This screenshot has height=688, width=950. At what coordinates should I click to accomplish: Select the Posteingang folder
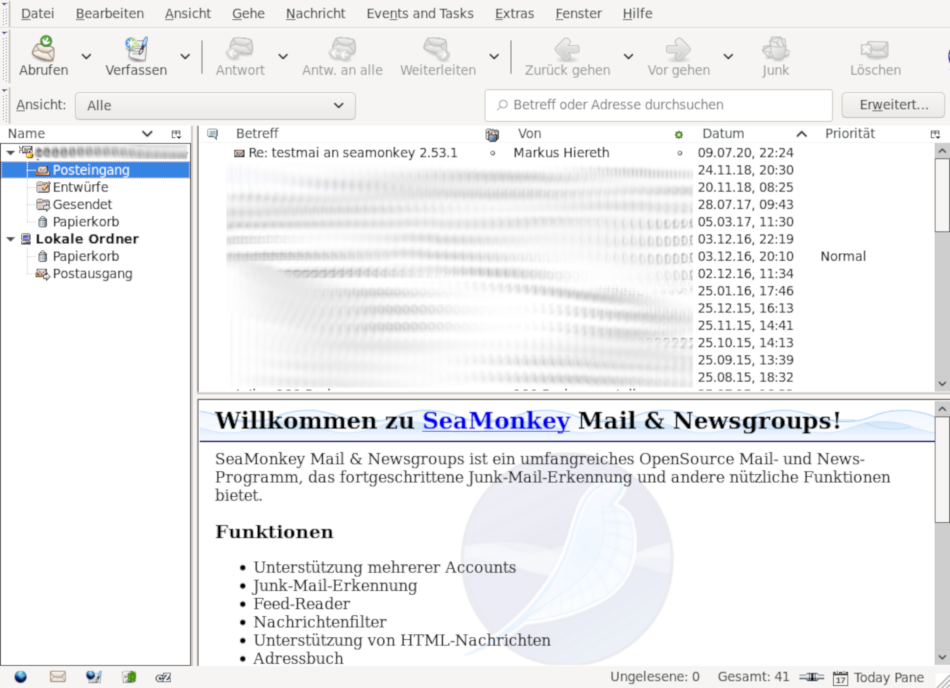[x=91, y=170]
